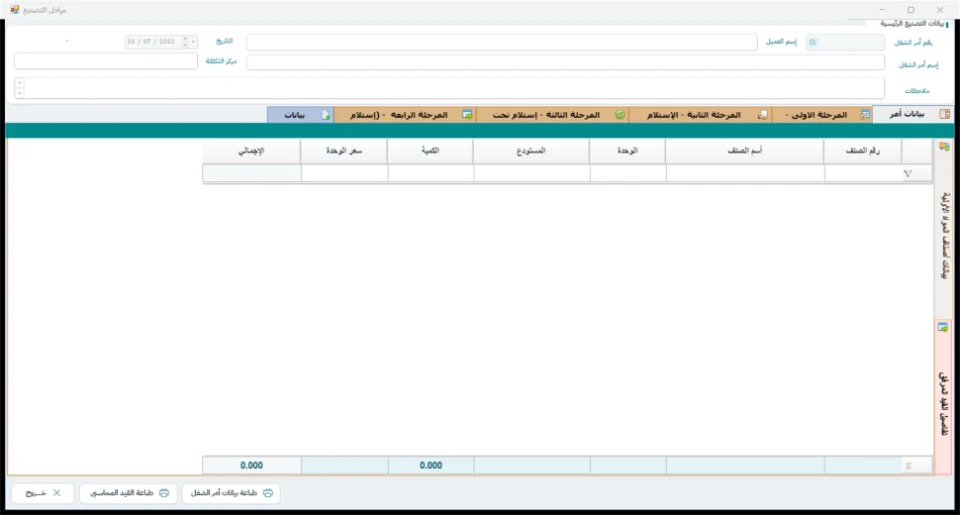Click the notes box scroll-down arrow
This screenshot has width=960, height=515.
(x=20, y=93)
